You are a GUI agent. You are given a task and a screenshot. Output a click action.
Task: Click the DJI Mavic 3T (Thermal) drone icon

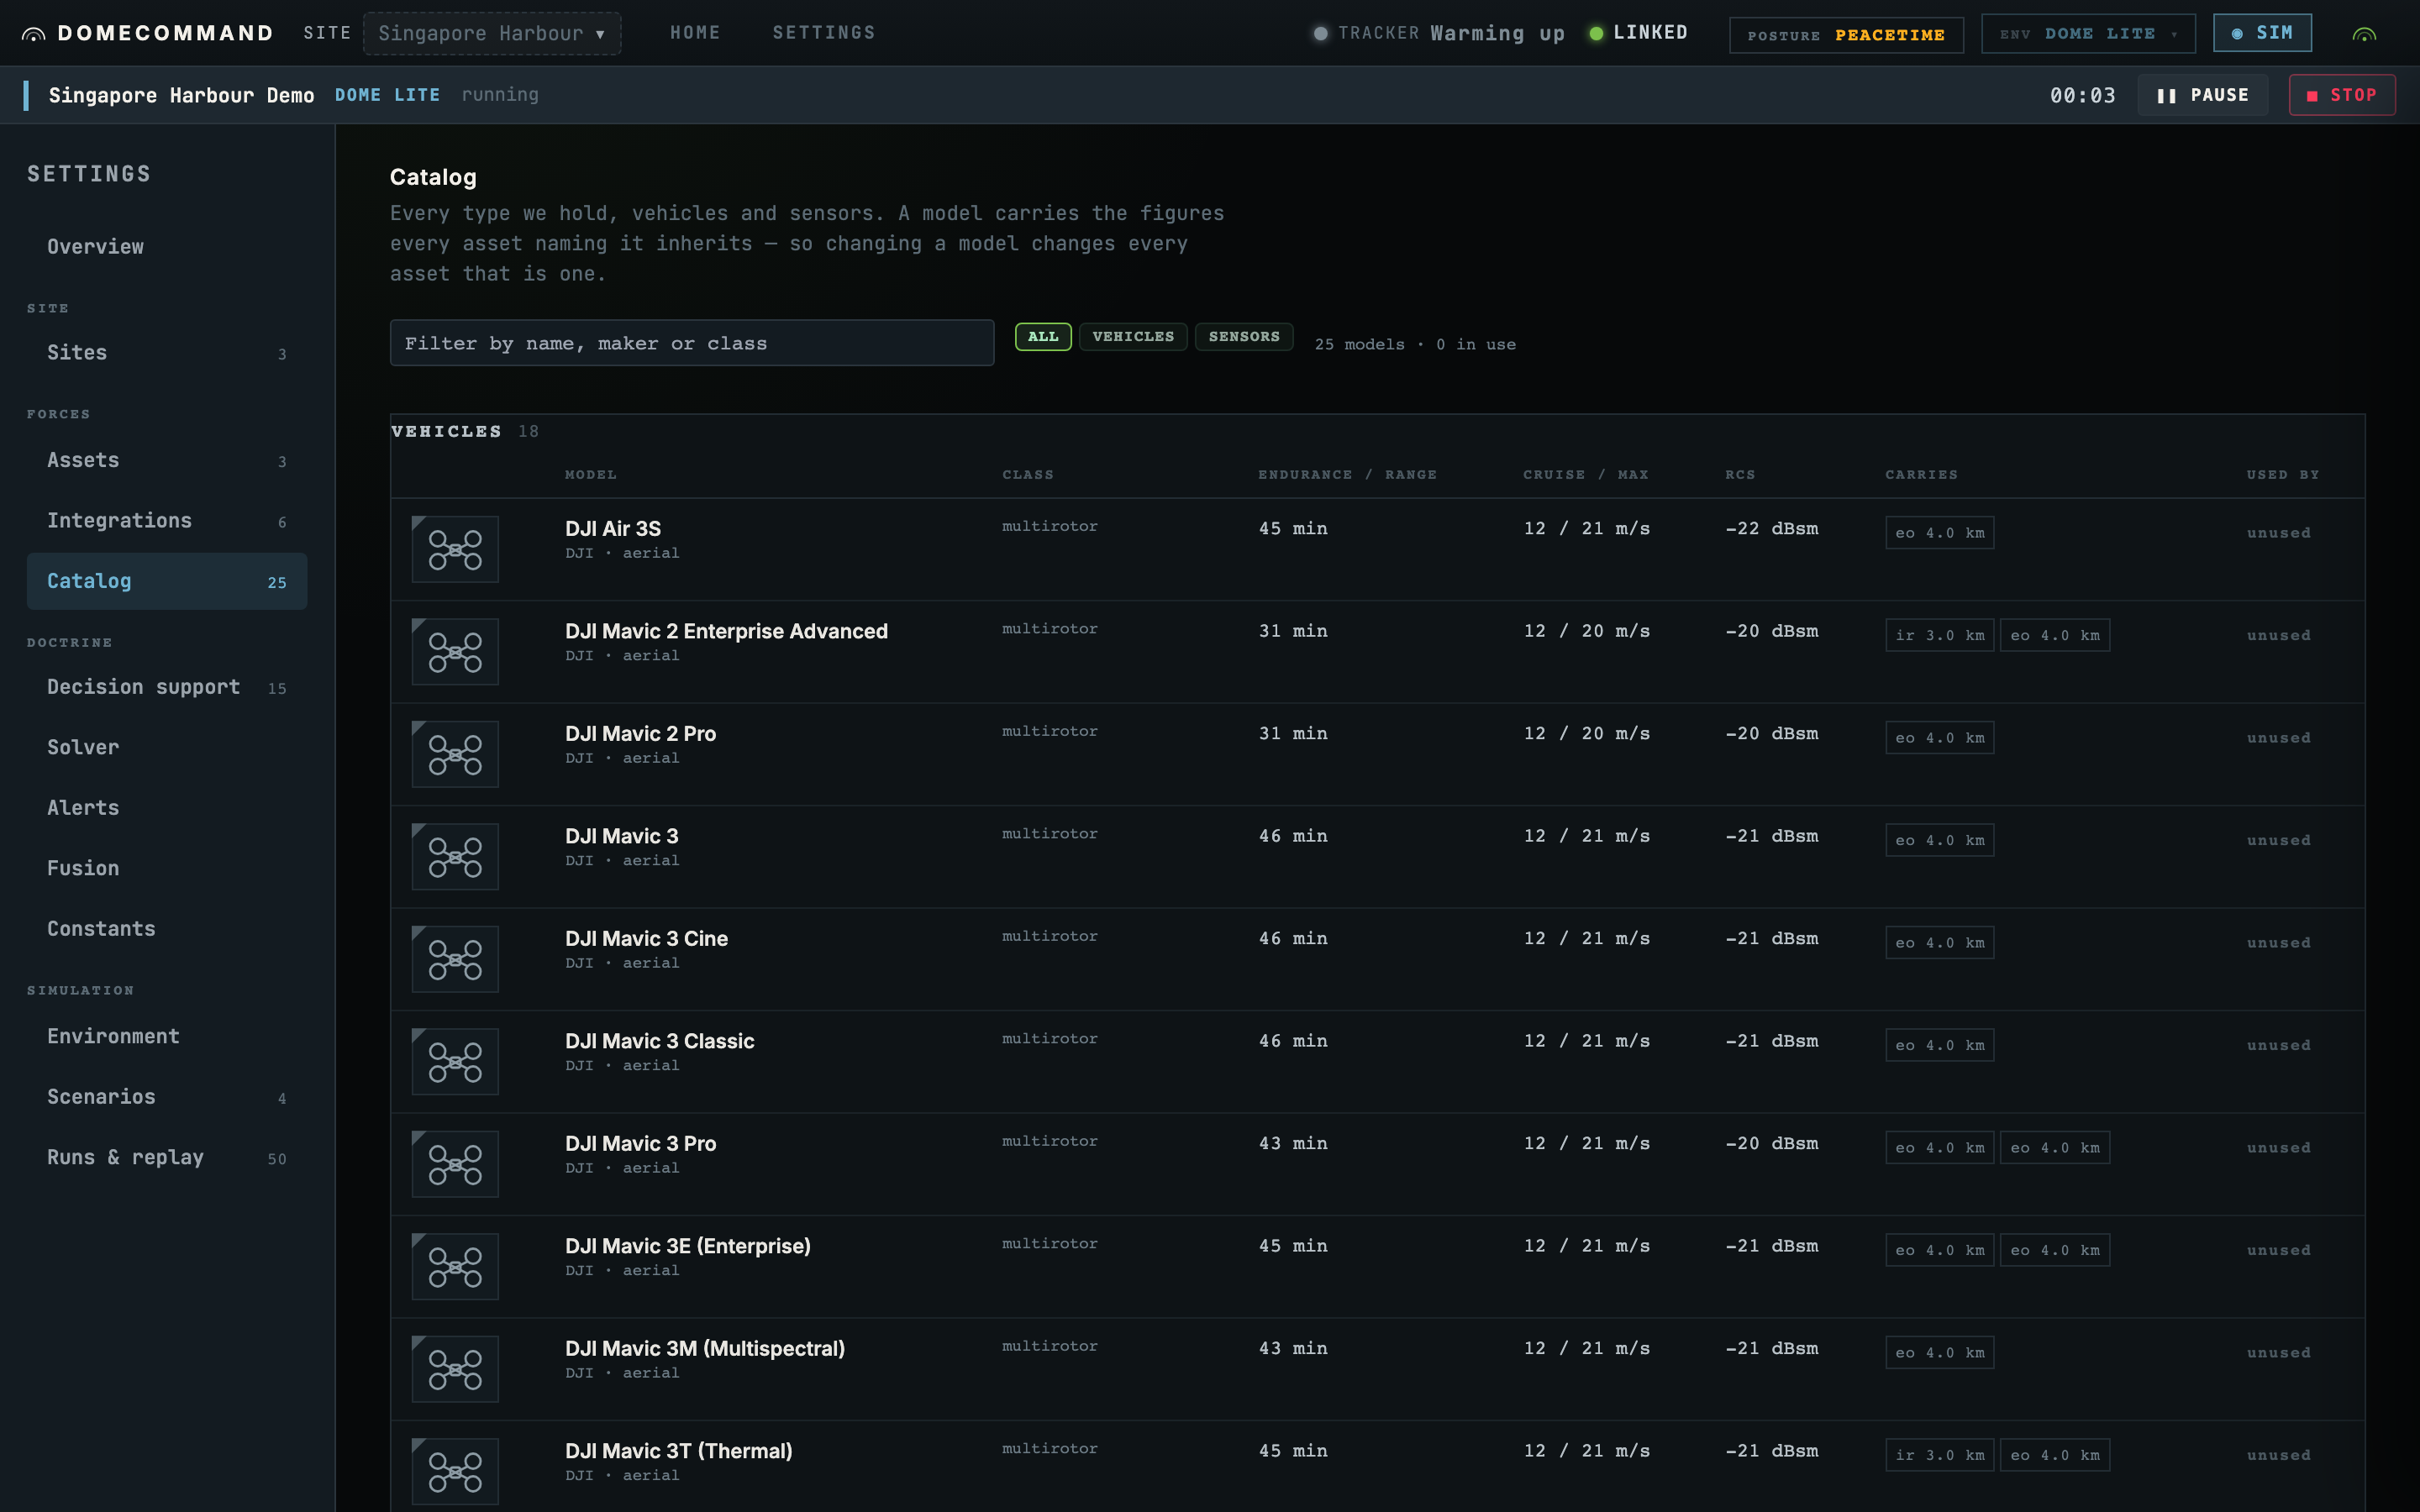coord(455,1472)
